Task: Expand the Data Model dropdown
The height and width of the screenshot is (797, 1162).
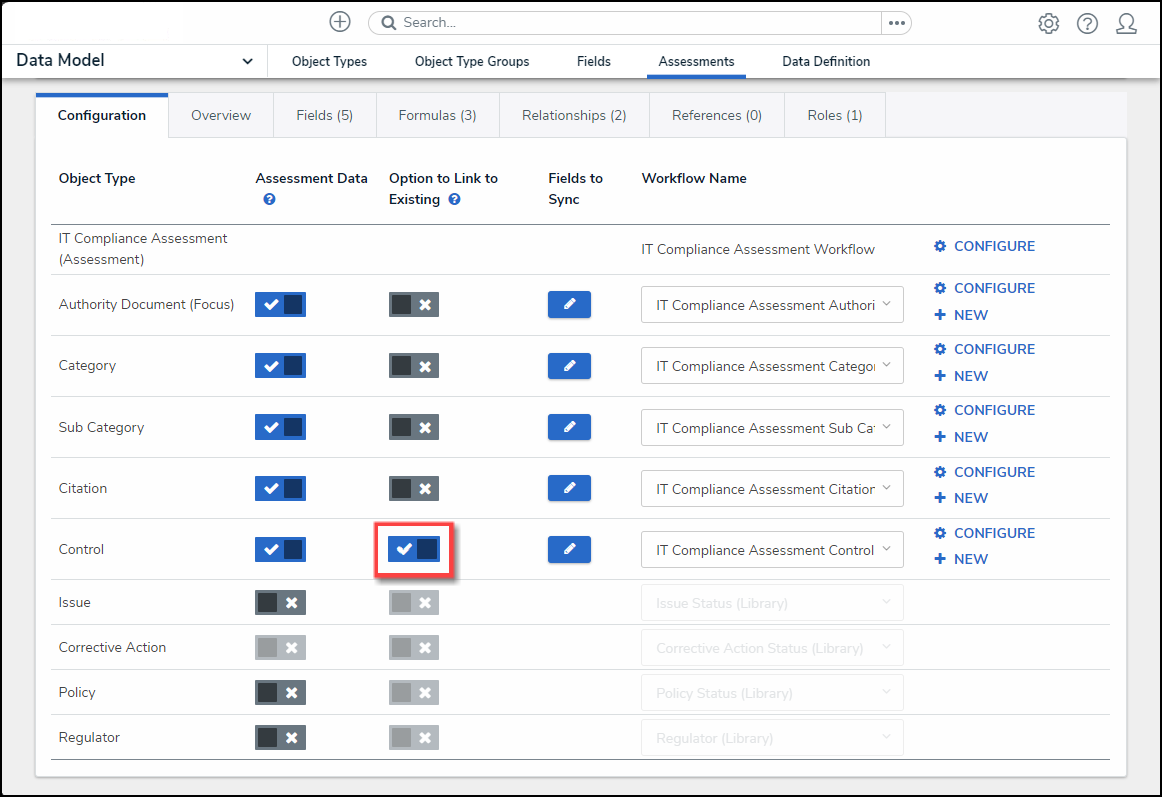Action: 247,62
